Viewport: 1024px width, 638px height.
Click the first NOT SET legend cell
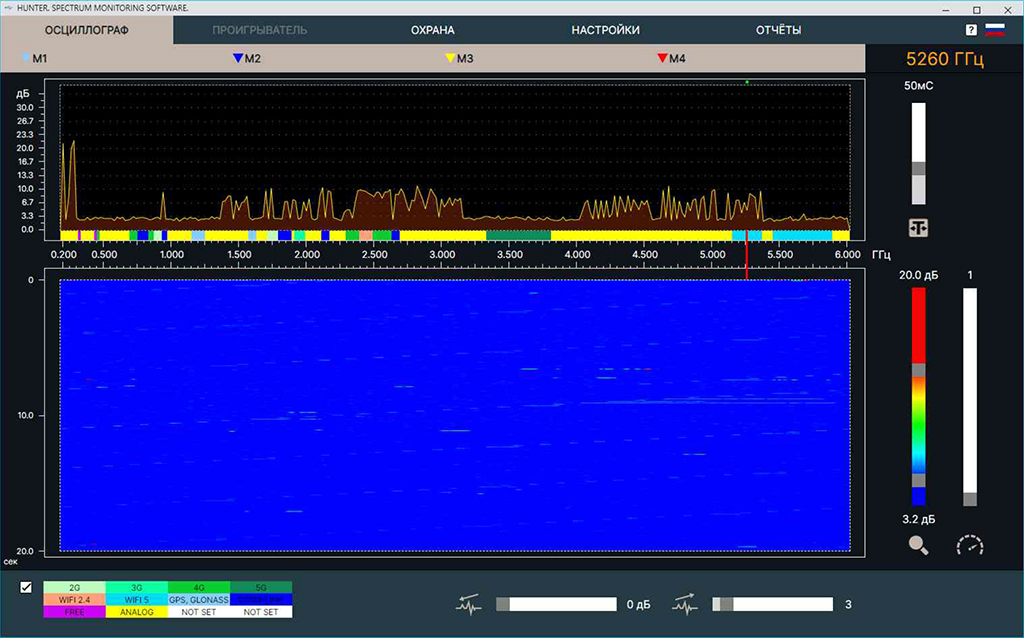coord(199,612)
